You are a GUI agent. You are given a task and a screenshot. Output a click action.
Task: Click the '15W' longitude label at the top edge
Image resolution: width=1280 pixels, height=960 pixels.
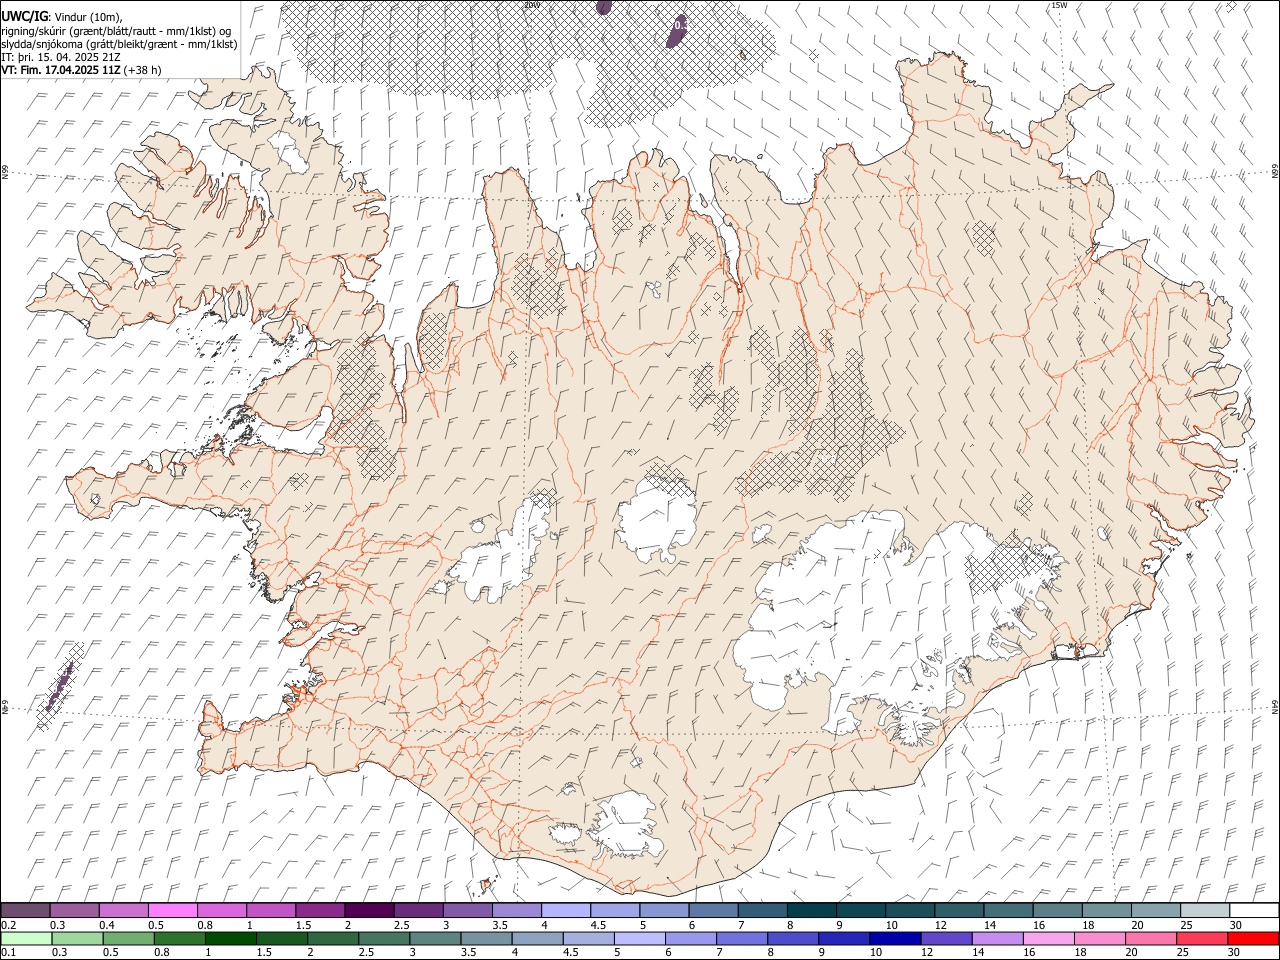pyautogui.click(x=1059, y=5)
